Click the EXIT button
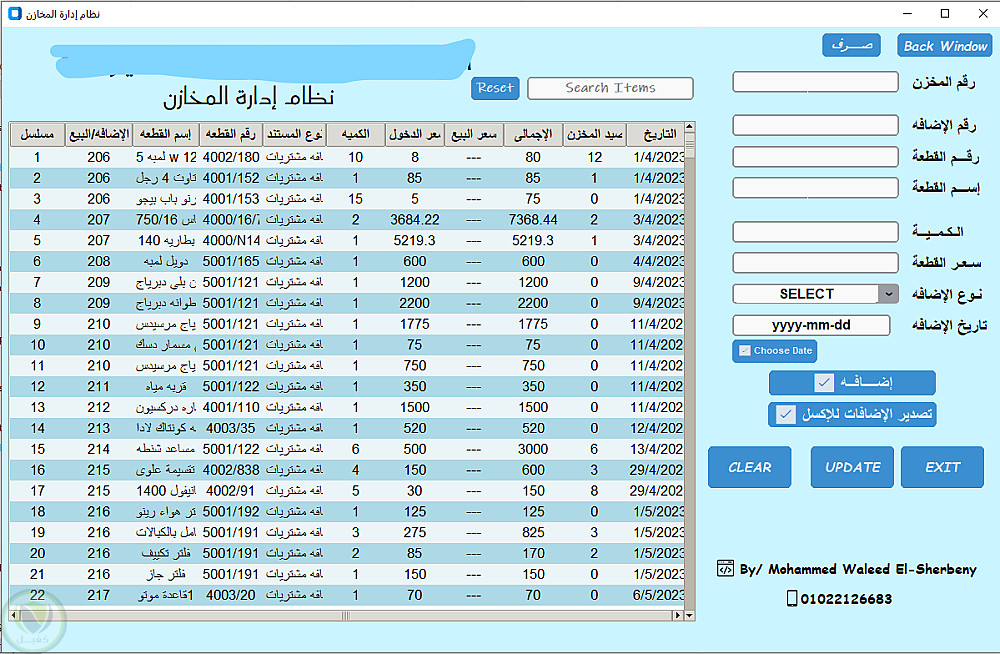Viewport: 1000px width, 654px height. [x=942, y=467]
